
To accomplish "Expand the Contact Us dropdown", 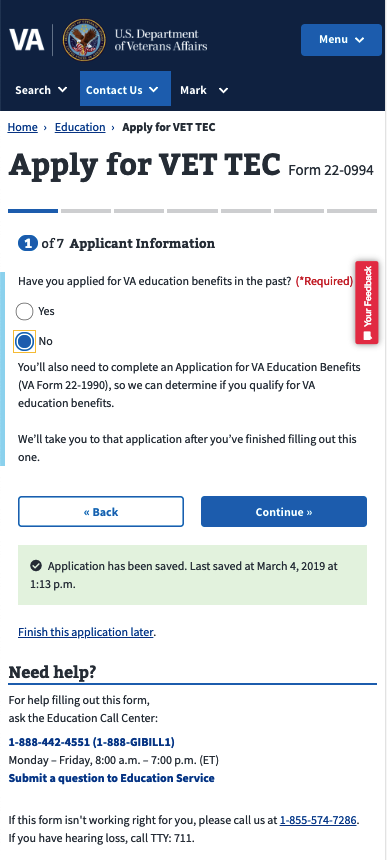I will (x=126, y=88).
